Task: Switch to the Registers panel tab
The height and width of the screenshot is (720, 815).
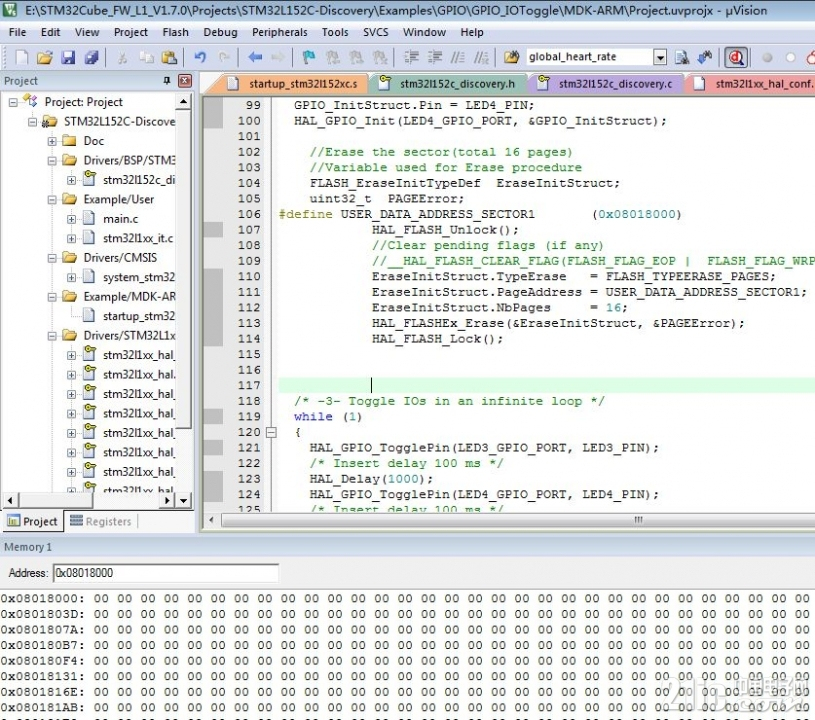Action: click(101, 521)
